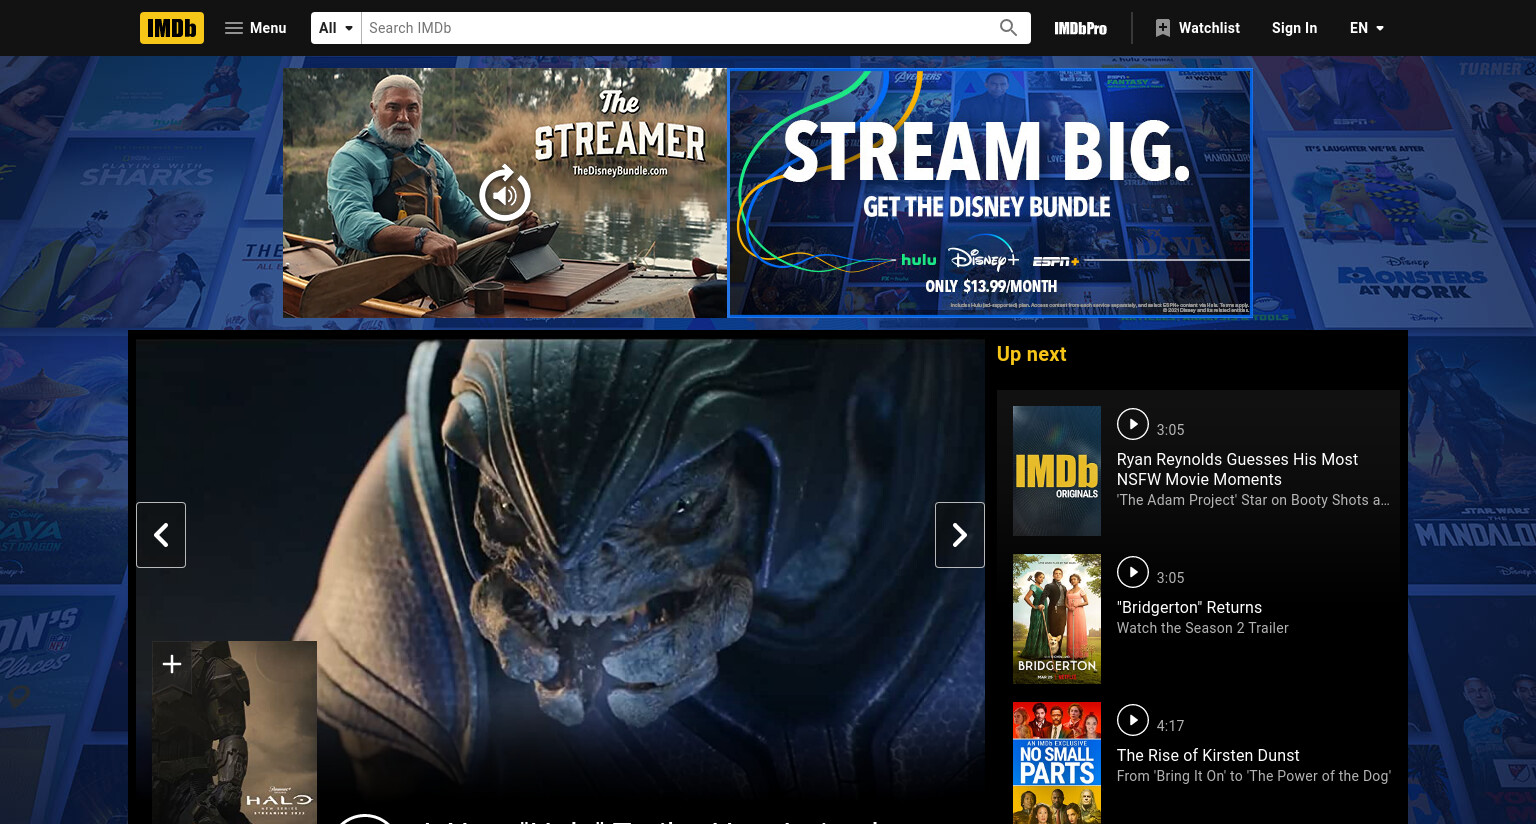
Task: Open IMDb Originals thumbnail
Action: tap(1057, 471)
